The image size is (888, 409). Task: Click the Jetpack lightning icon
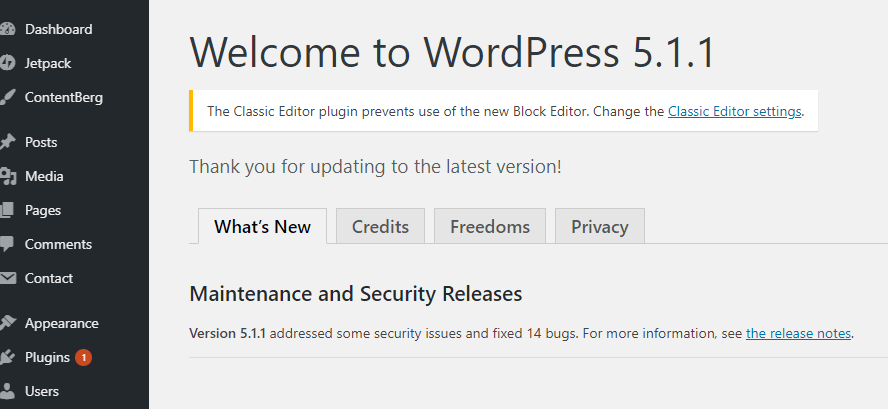coord(6,63)
